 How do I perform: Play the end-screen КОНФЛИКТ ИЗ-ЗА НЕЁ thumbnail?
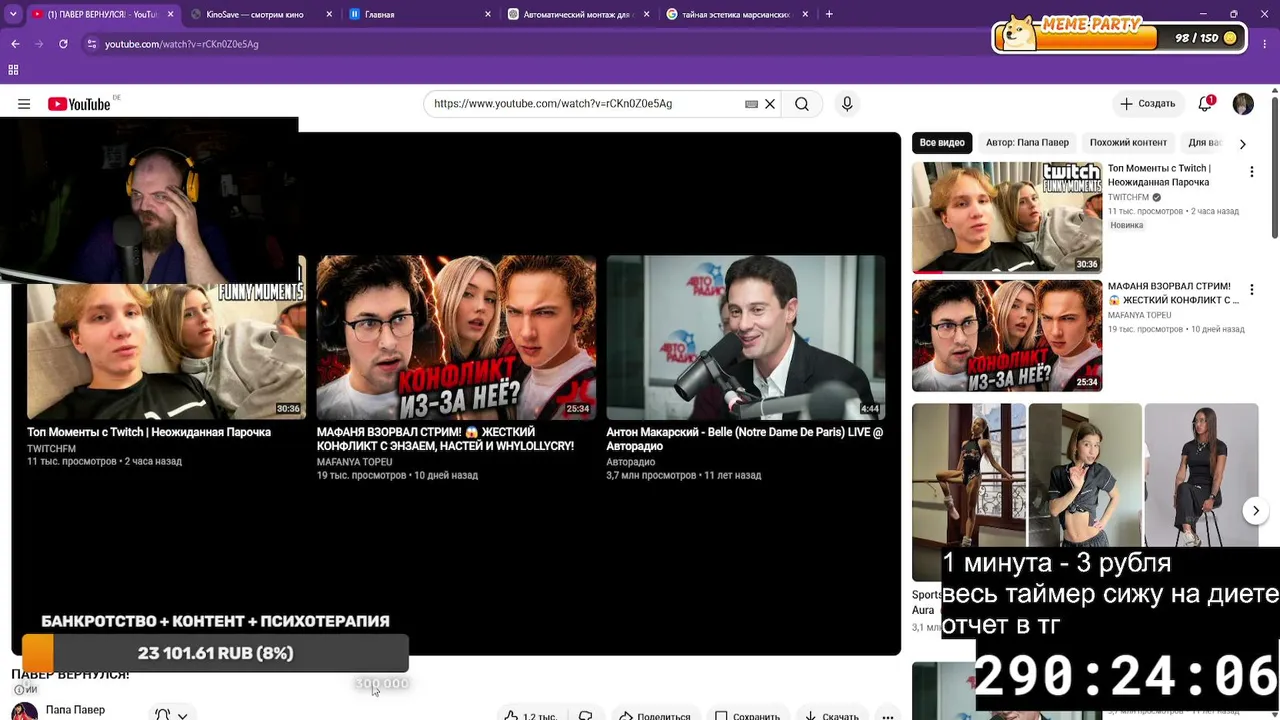tap(456, 337)
